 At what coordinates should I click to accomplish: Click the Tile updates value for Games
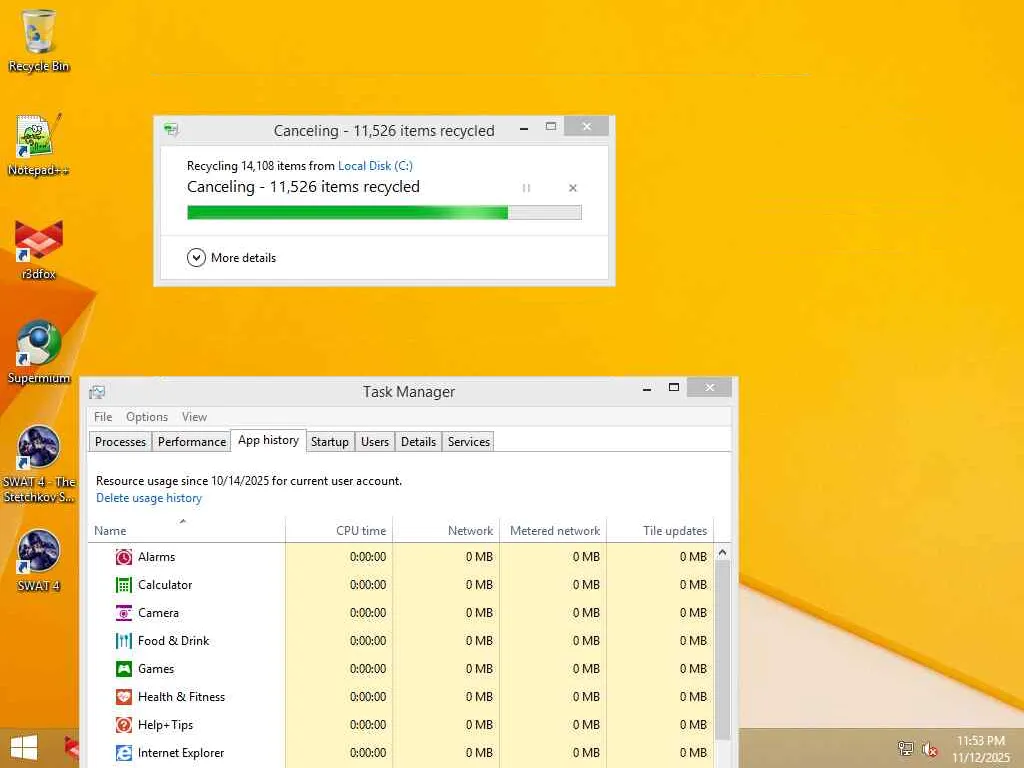[x=694, y=669]
